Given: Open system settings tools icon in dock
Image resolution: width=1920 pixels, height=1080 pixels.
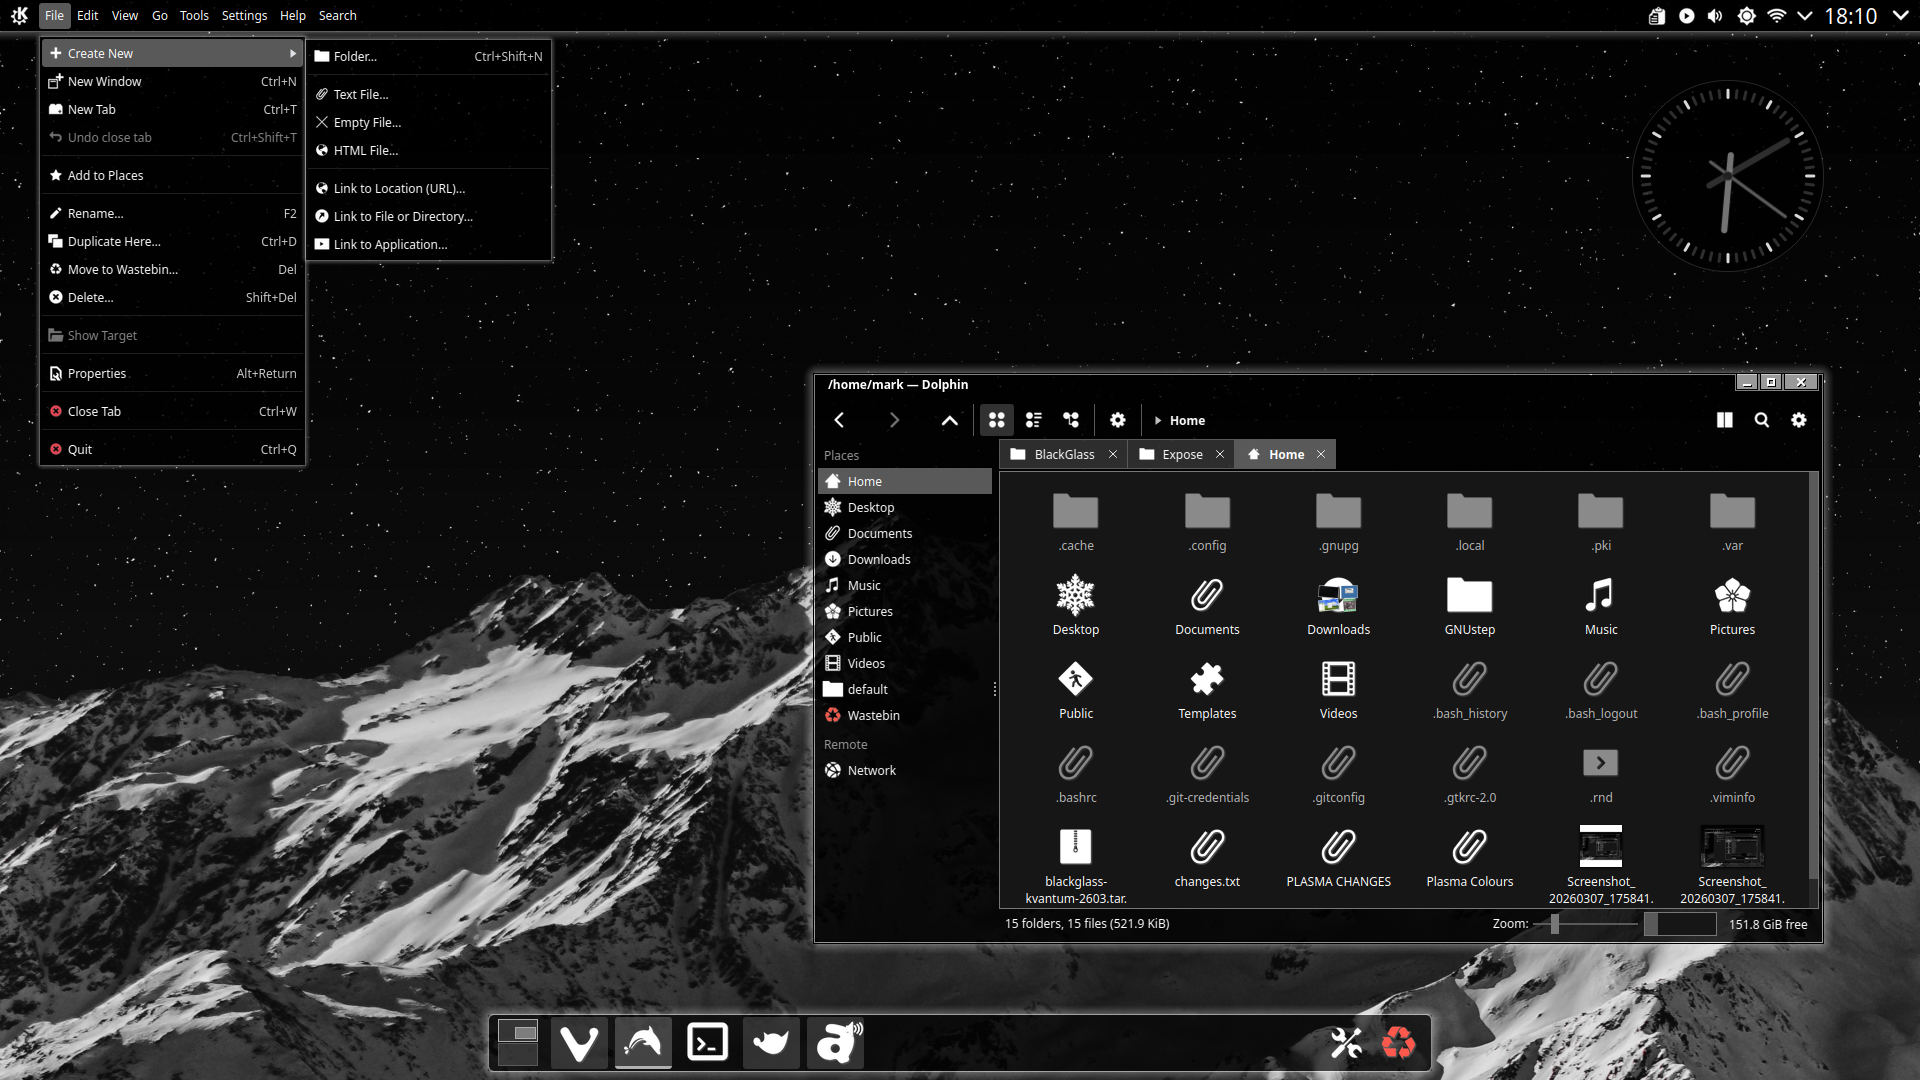Looking at the screenshot, I should (x=1346, y=1043).
